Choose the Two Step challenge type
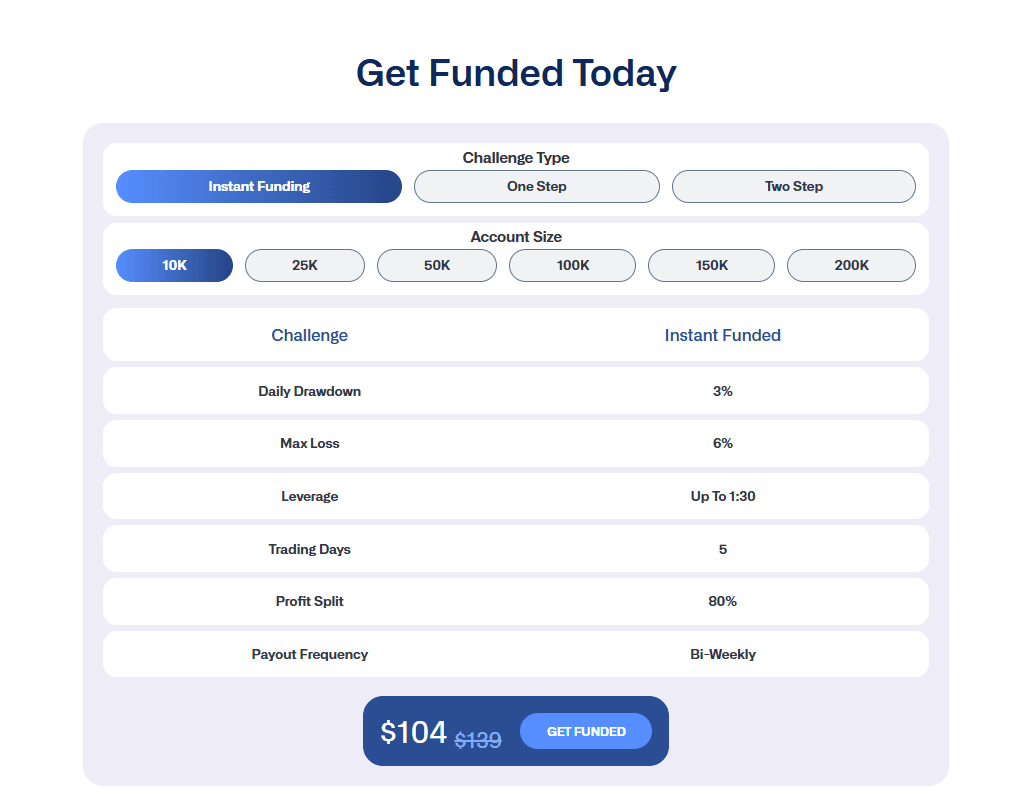Screen dimensions: 1017x798 [x=793, y=186]
